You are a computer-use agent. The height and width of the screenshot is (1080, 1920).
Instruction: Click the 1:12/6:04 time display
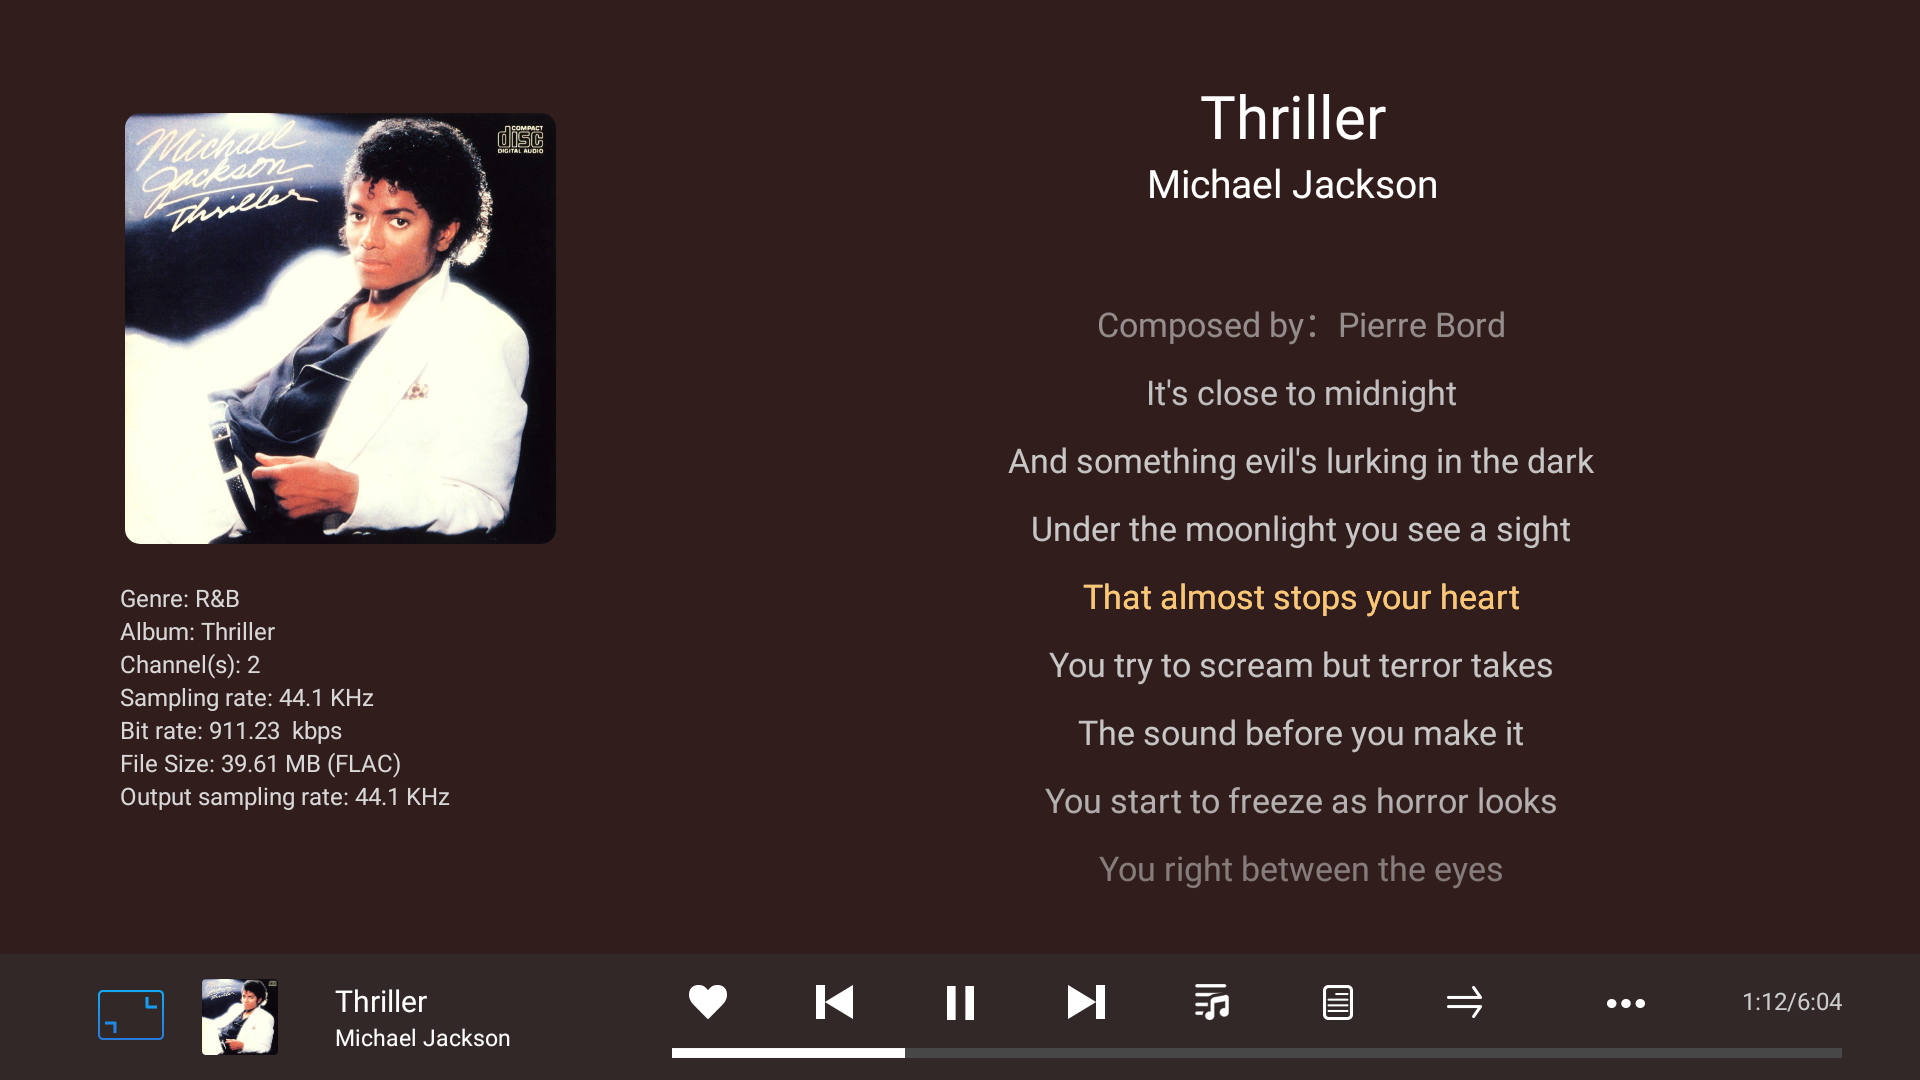point(1792,1002)
